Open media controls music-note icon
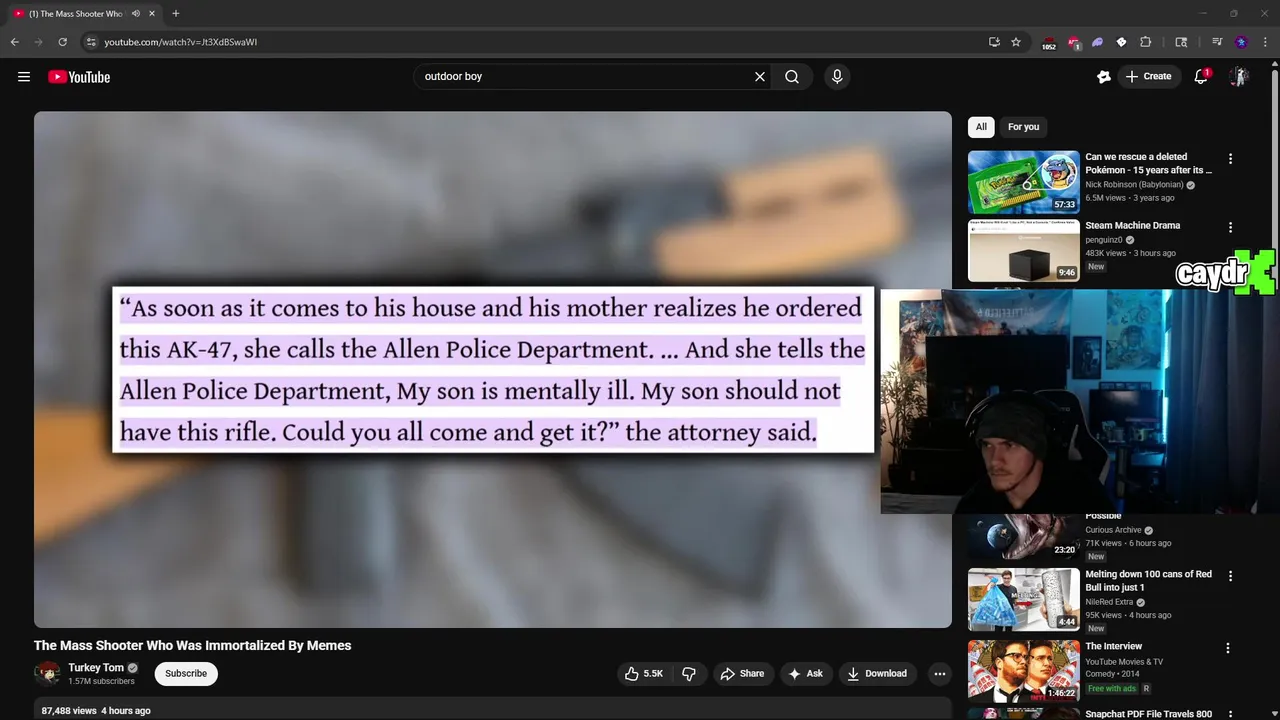 (1217, 42)
